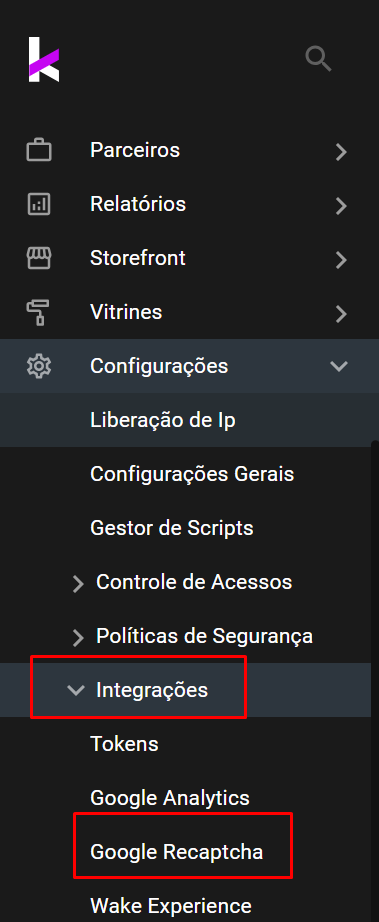Expand the Relatórios chevron arrow
Viewport: 379px width, 922px height.
pyautogui.click(x=341, y=206)
